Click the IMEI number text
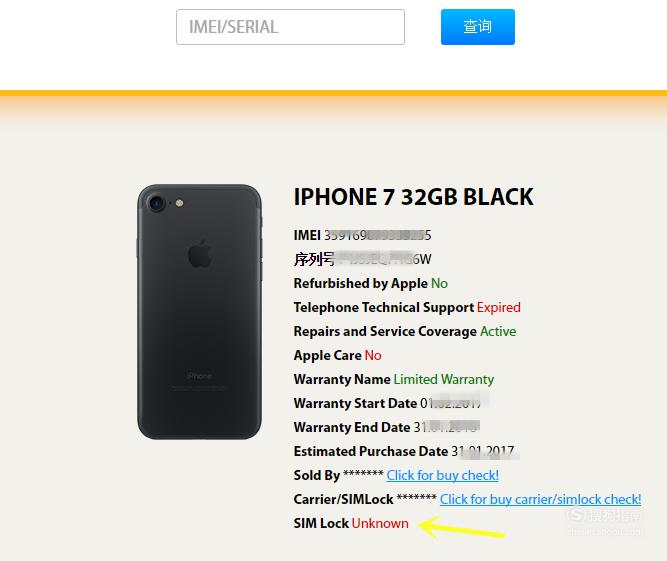Viewport: 667px width, 561px height. [x=378, y=235]
